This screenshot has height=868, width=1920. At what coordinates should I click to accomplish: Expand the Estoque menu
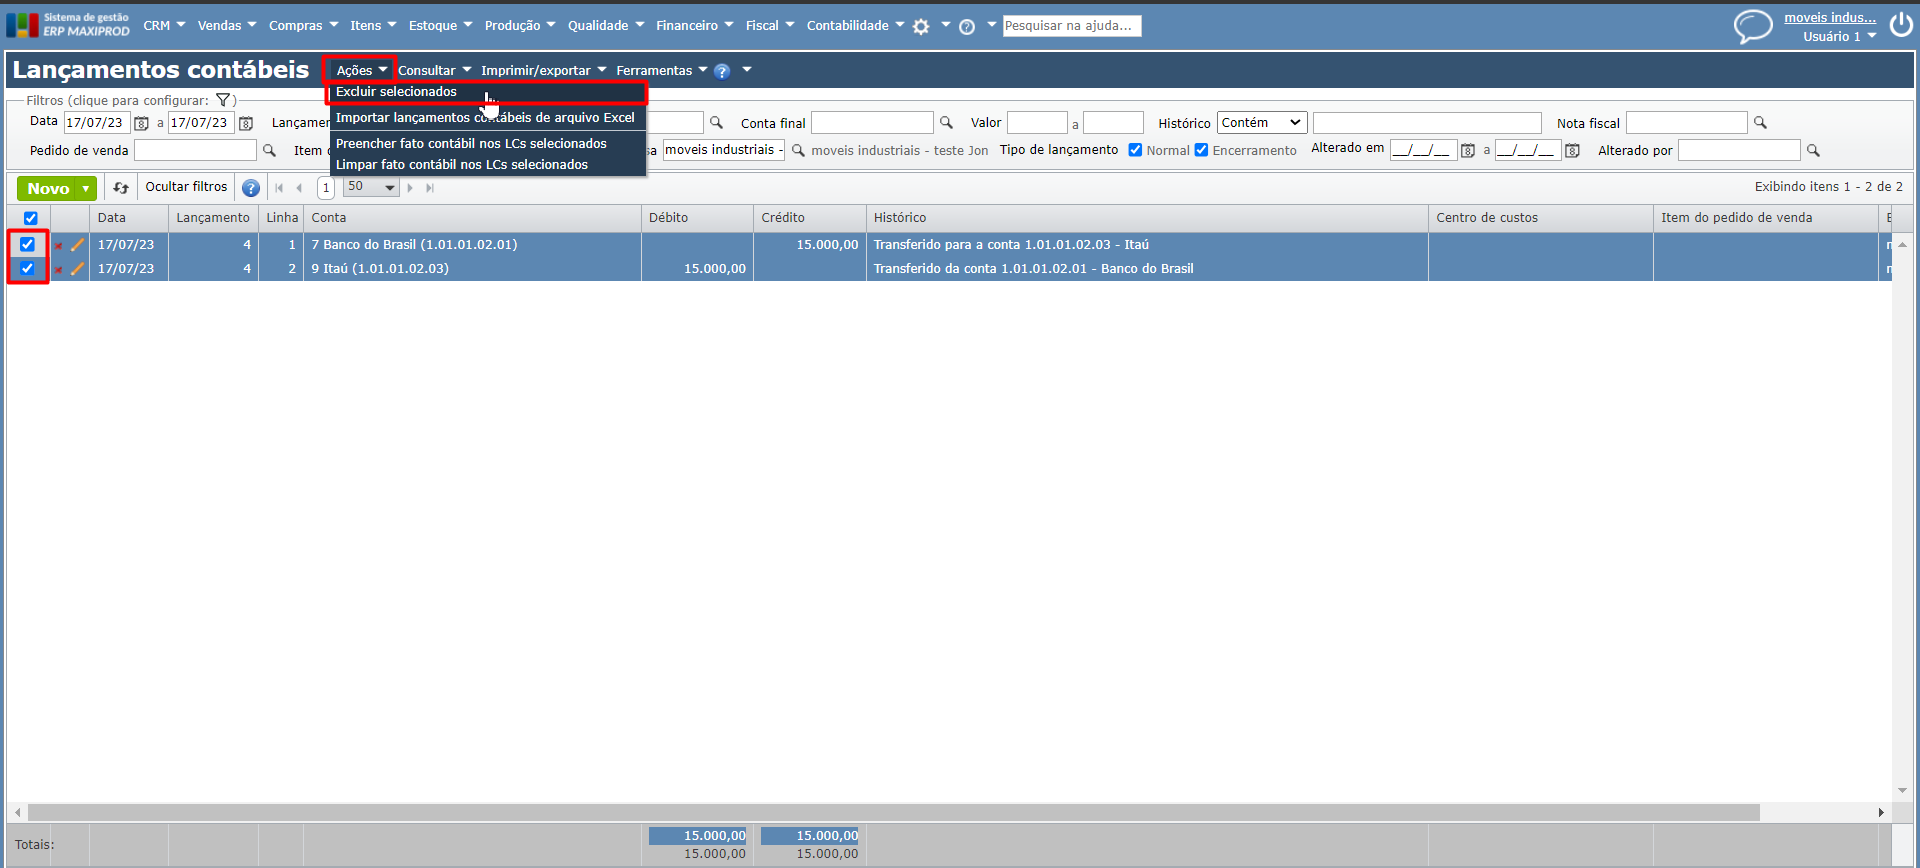click(441, 25)
